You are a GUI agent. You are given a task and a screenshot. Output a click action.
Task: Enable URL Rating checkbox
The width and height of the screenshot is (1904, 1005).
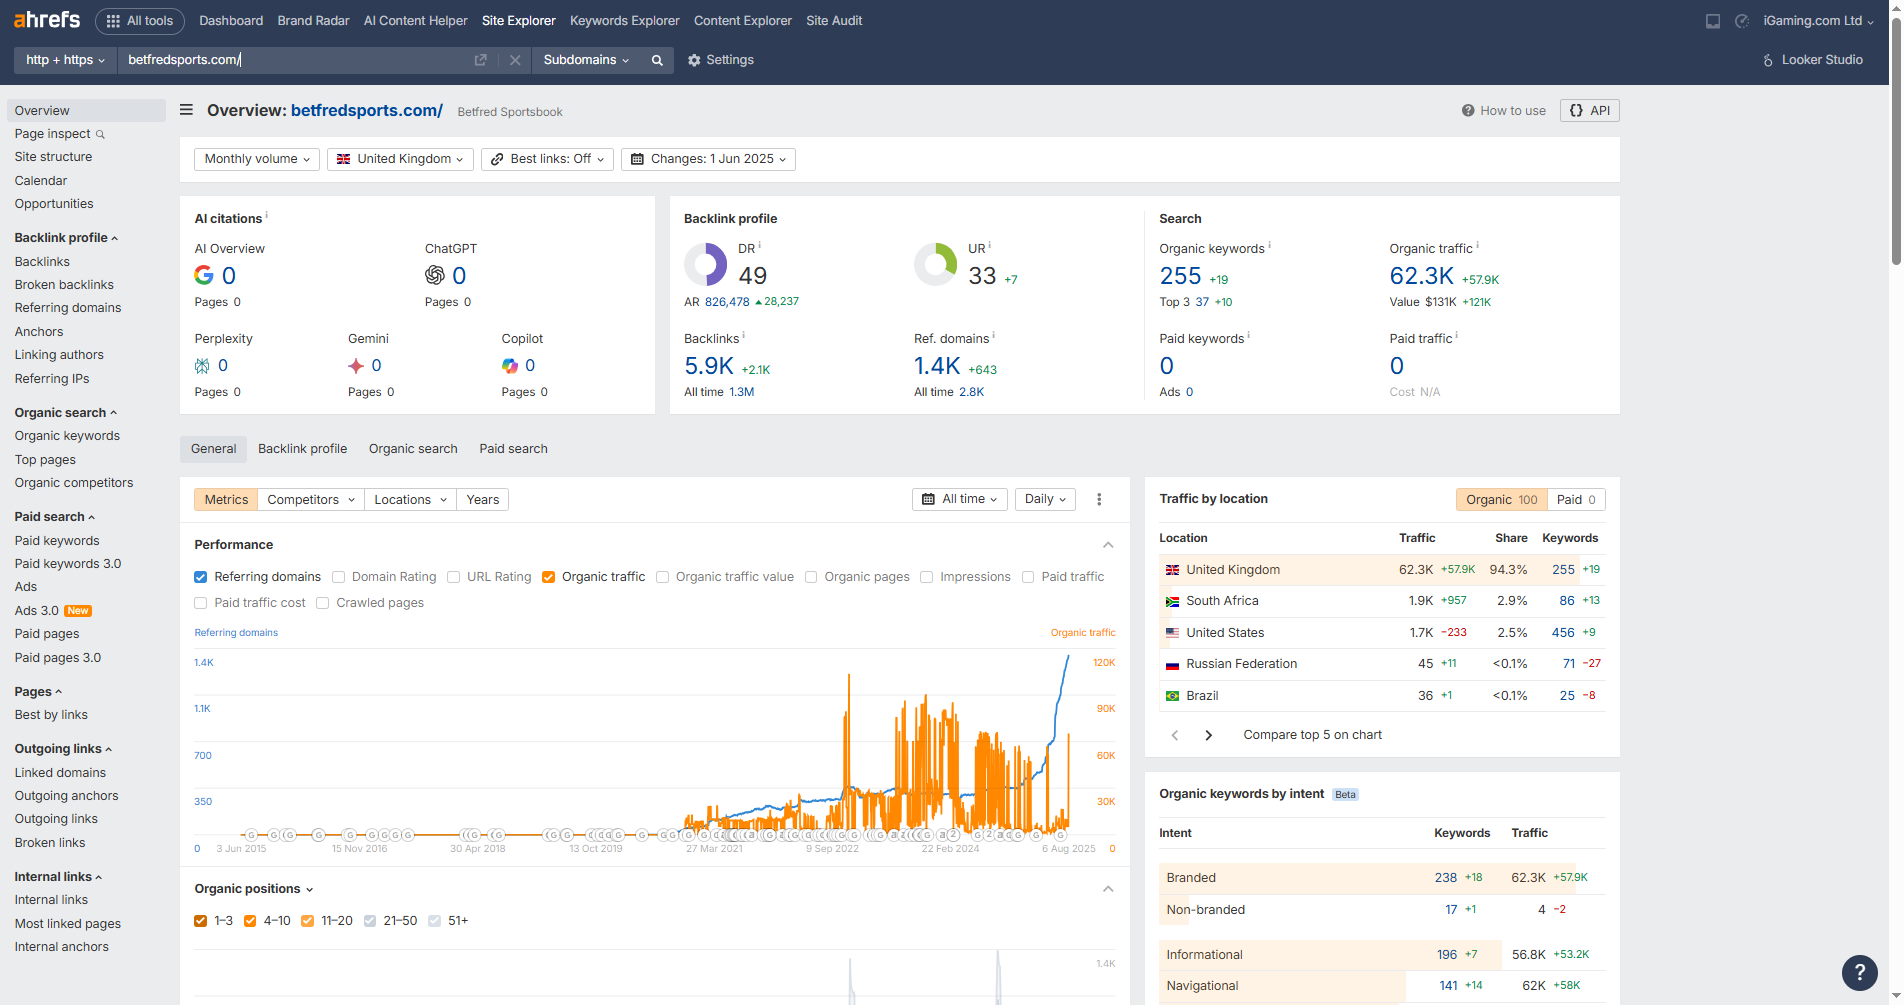click(x=454, y=577)
